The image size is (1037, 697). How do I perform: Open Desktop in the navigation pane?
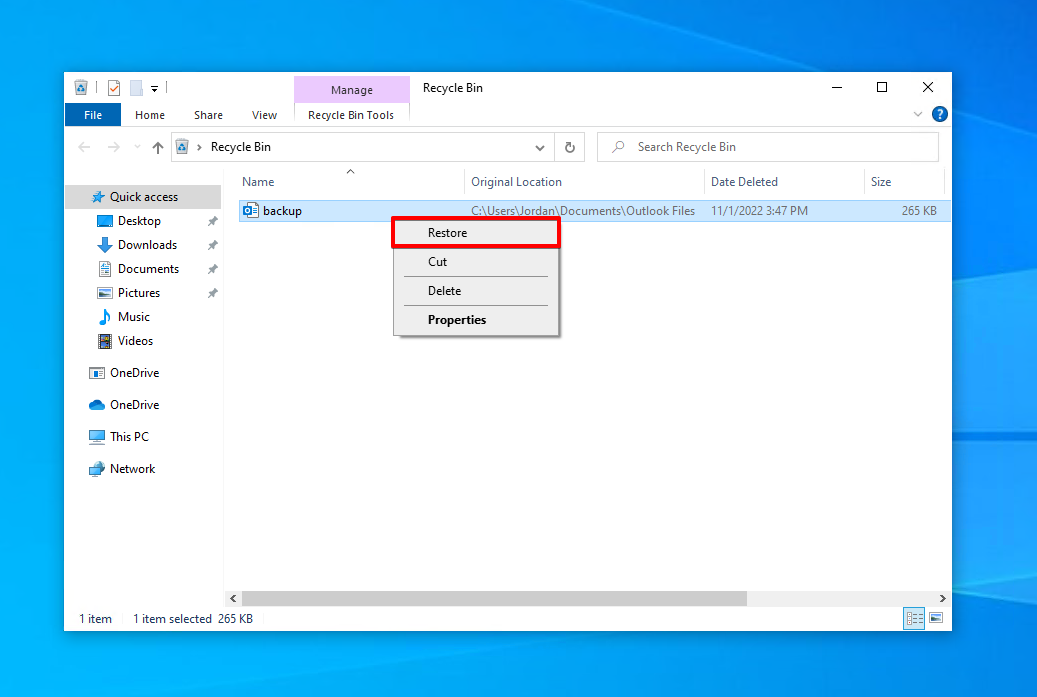coord(139,221)
